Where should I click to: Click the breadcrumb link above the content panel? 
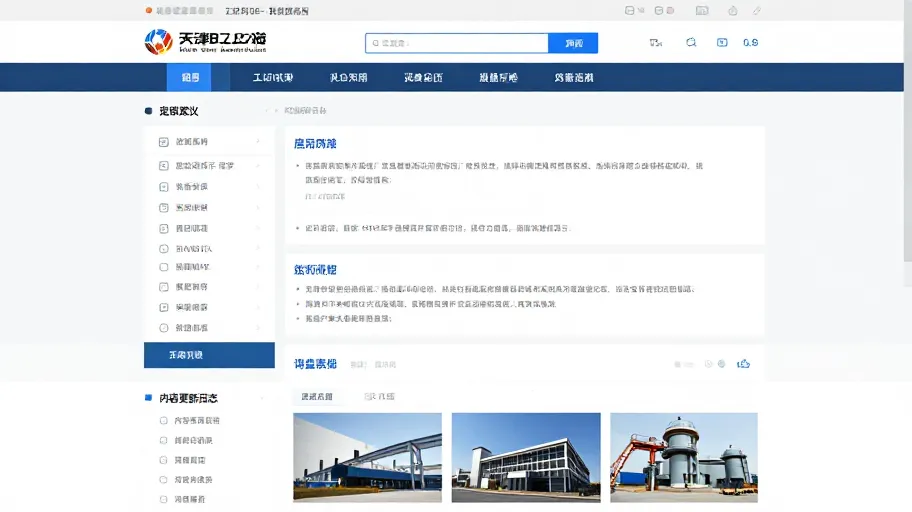coord(305,111)
